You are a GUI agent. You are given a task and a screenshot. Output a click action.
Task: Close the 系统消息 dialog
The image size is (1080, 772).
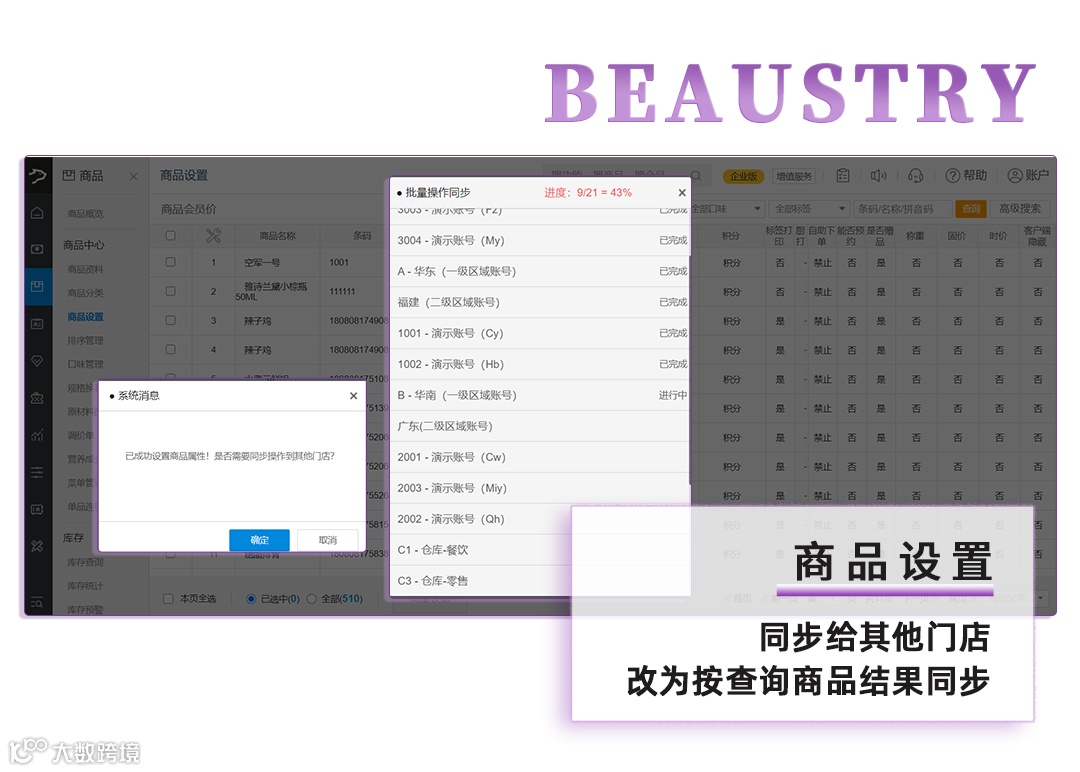(x=353, y=395)
